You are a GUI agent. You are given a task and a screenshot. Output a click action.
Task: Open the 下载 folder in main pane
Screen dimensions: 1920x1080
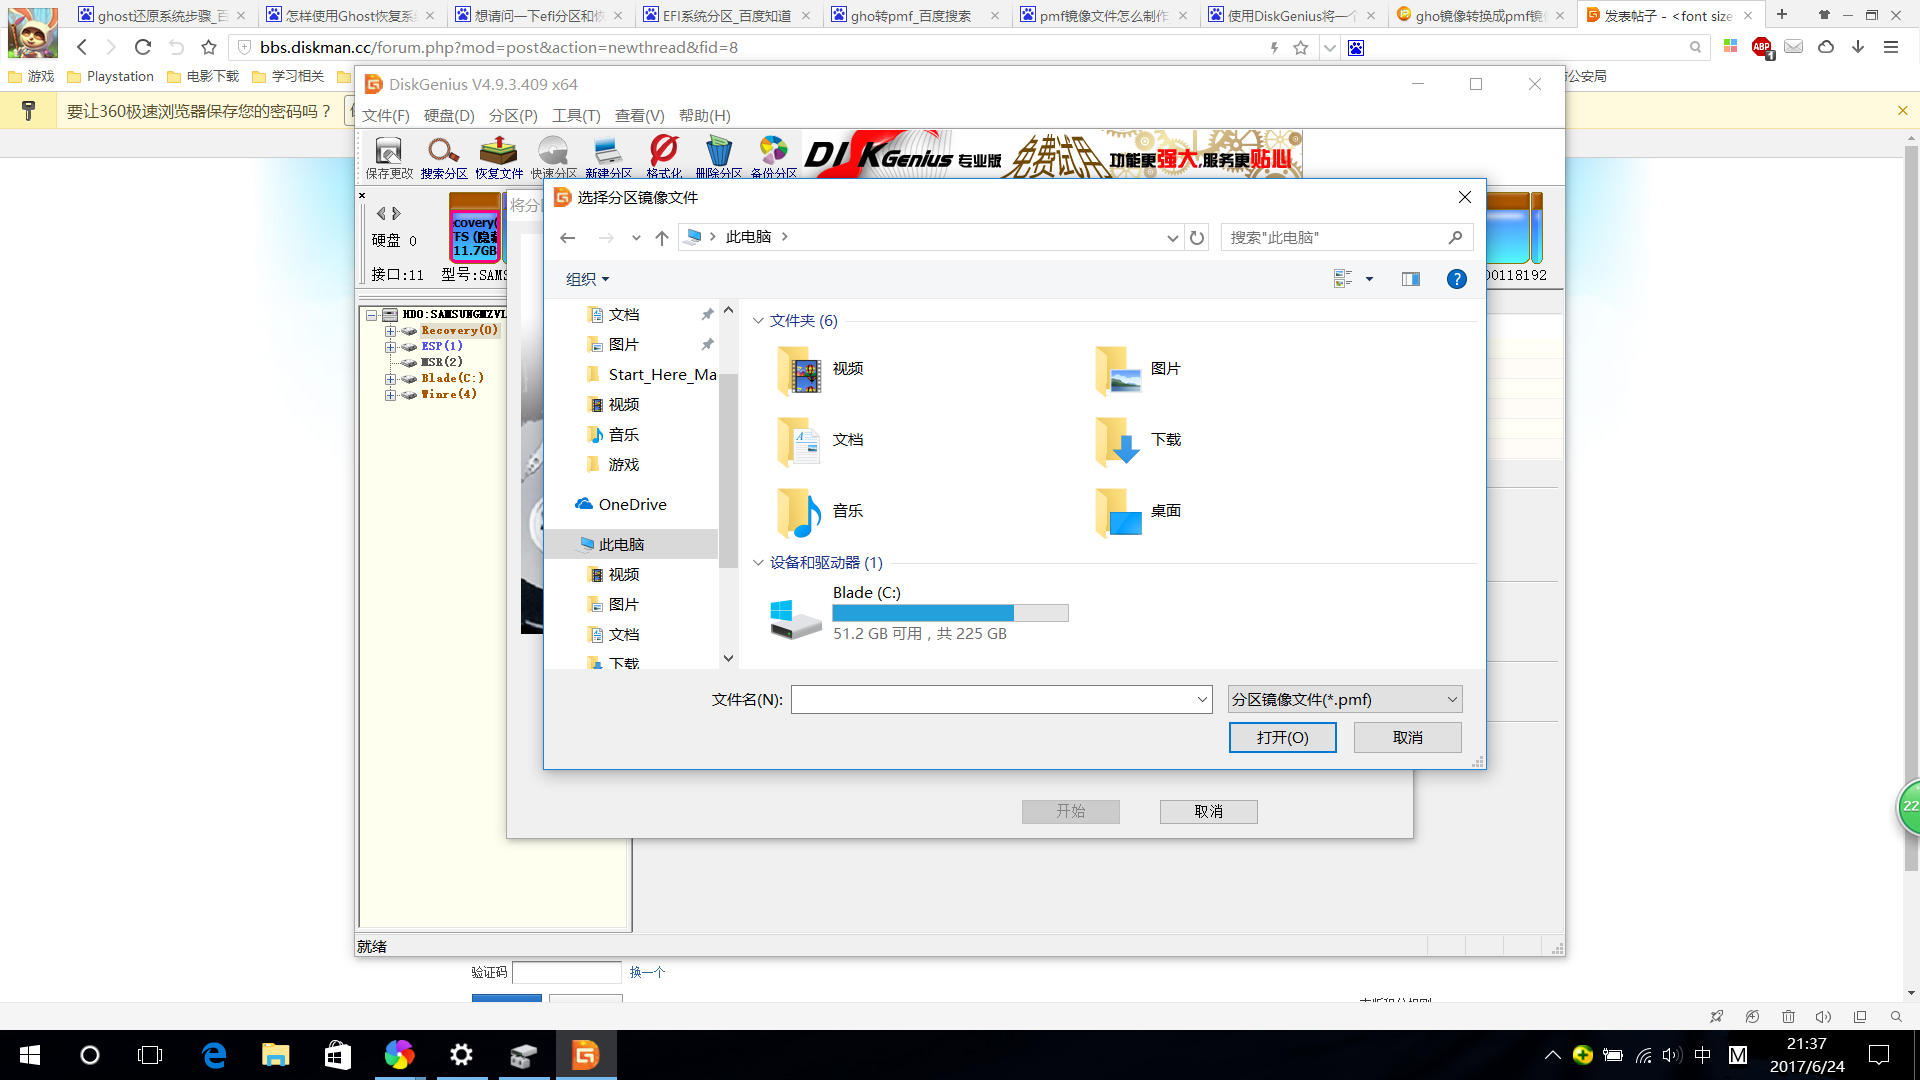click(x=1140, y=440)
